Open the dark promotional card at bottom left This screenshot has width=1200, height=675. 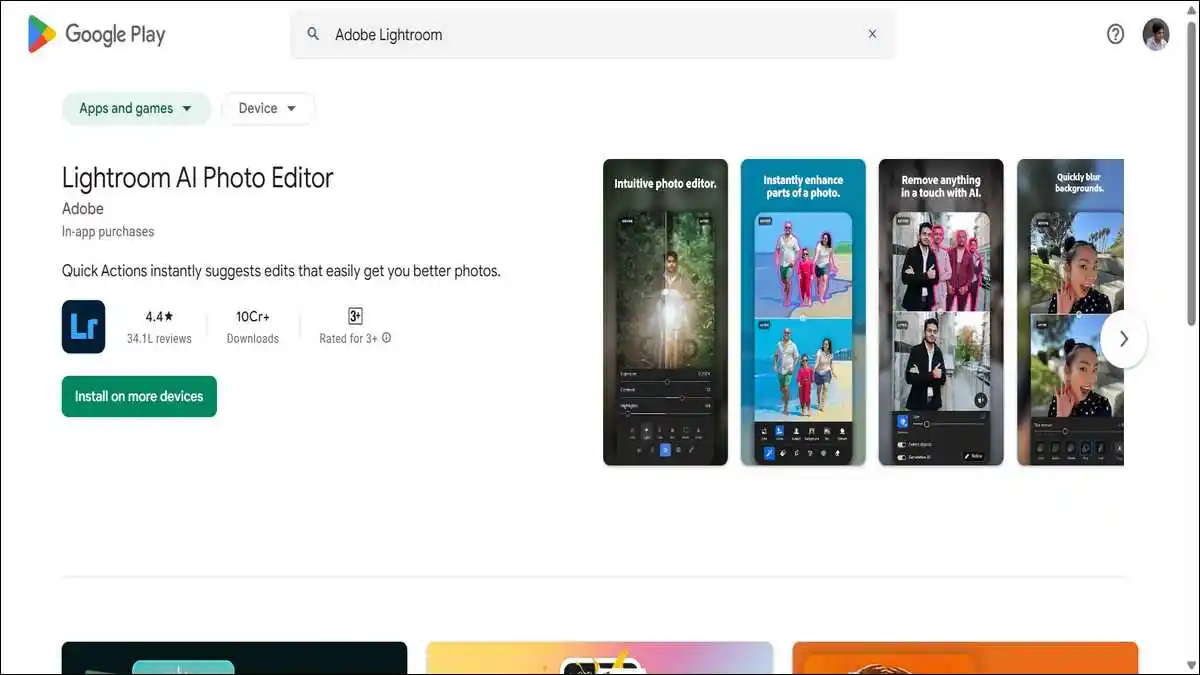click(235, 658)
